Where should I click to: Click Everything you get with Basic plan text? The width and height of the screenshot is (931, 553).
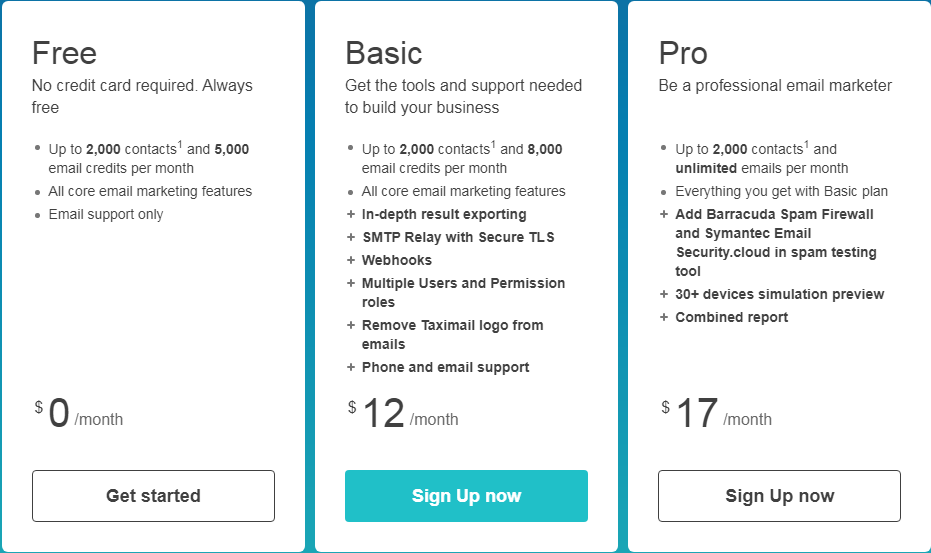point(781,191)
